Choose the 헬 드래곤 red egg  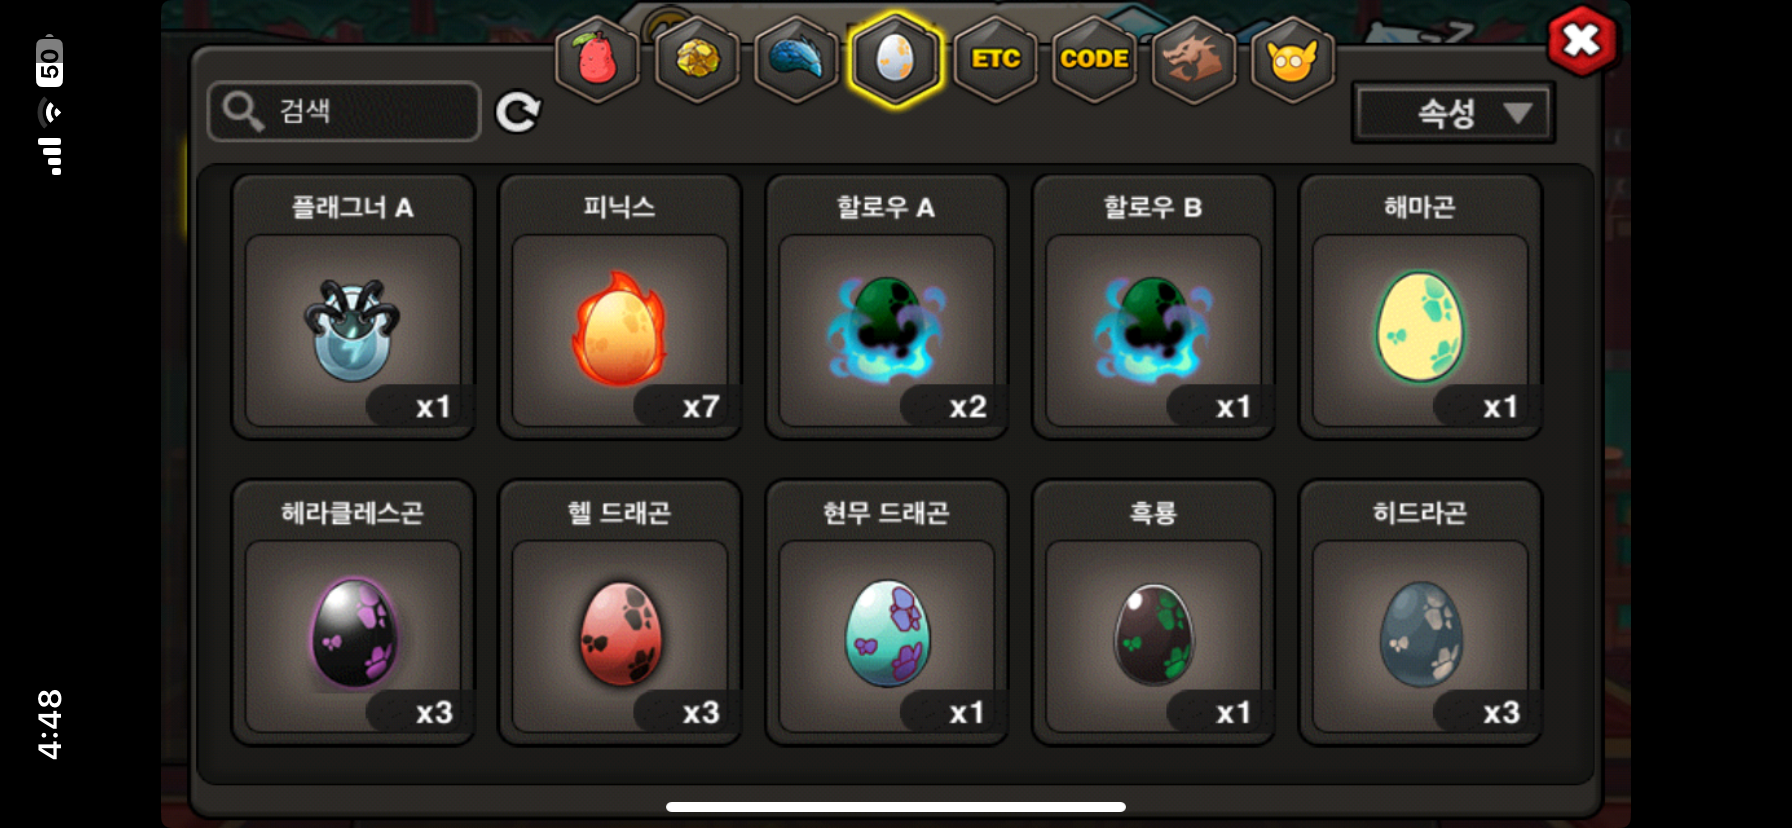620,613
